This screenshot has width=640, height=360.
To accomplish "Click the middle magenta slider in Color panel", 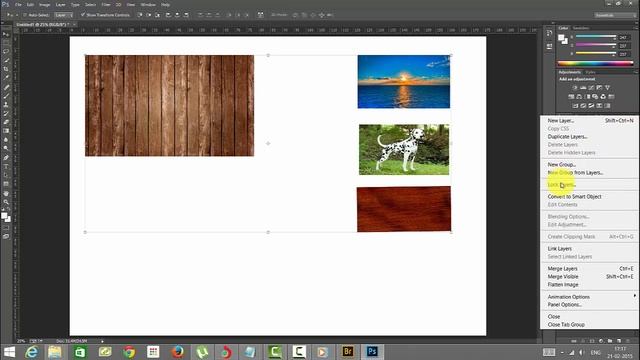I will pos(596,45).
